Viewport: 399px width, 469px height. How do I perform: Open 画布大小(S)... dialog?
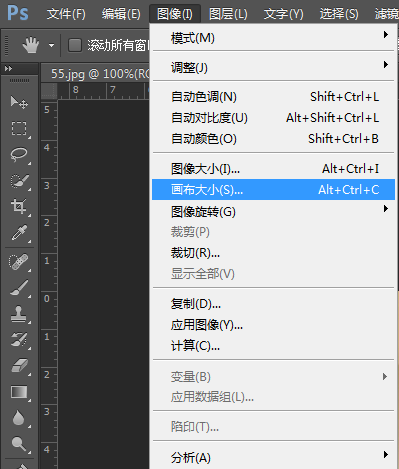(273, 190)
